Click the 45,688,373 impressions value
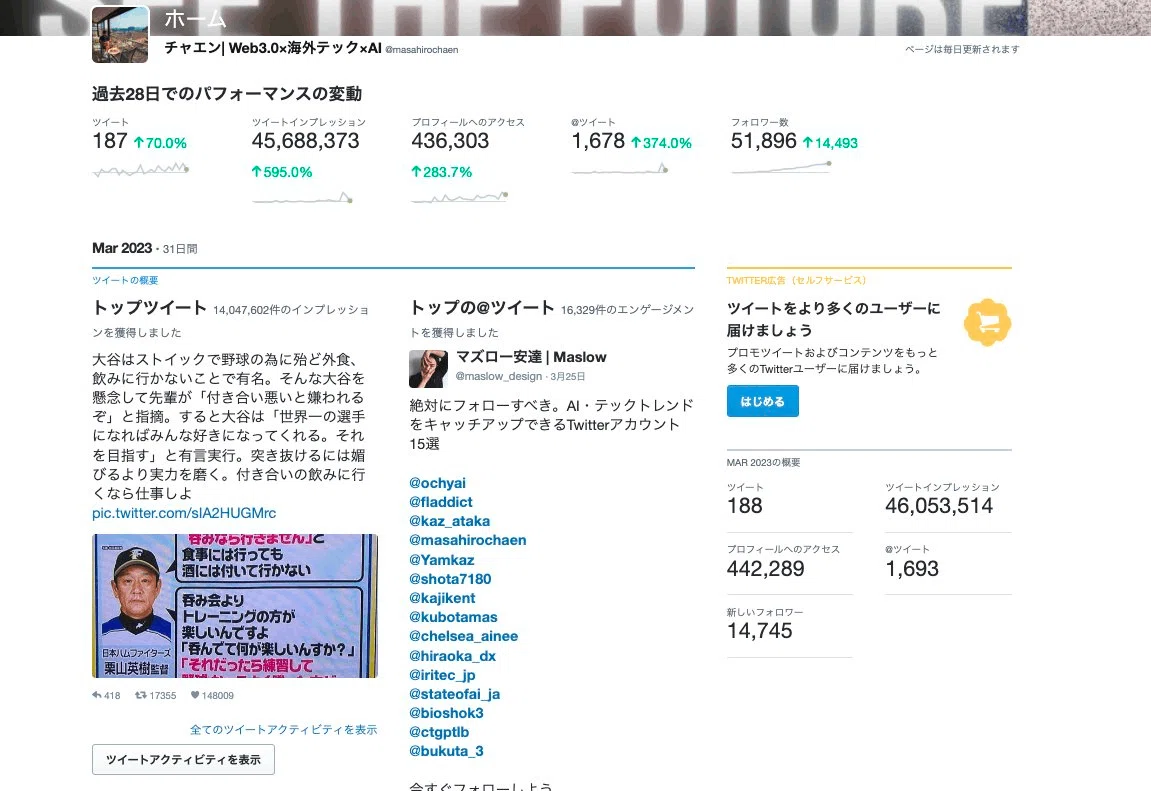Image resolution: width=1151 pixels, height=791 pixels. coord(305,141)
